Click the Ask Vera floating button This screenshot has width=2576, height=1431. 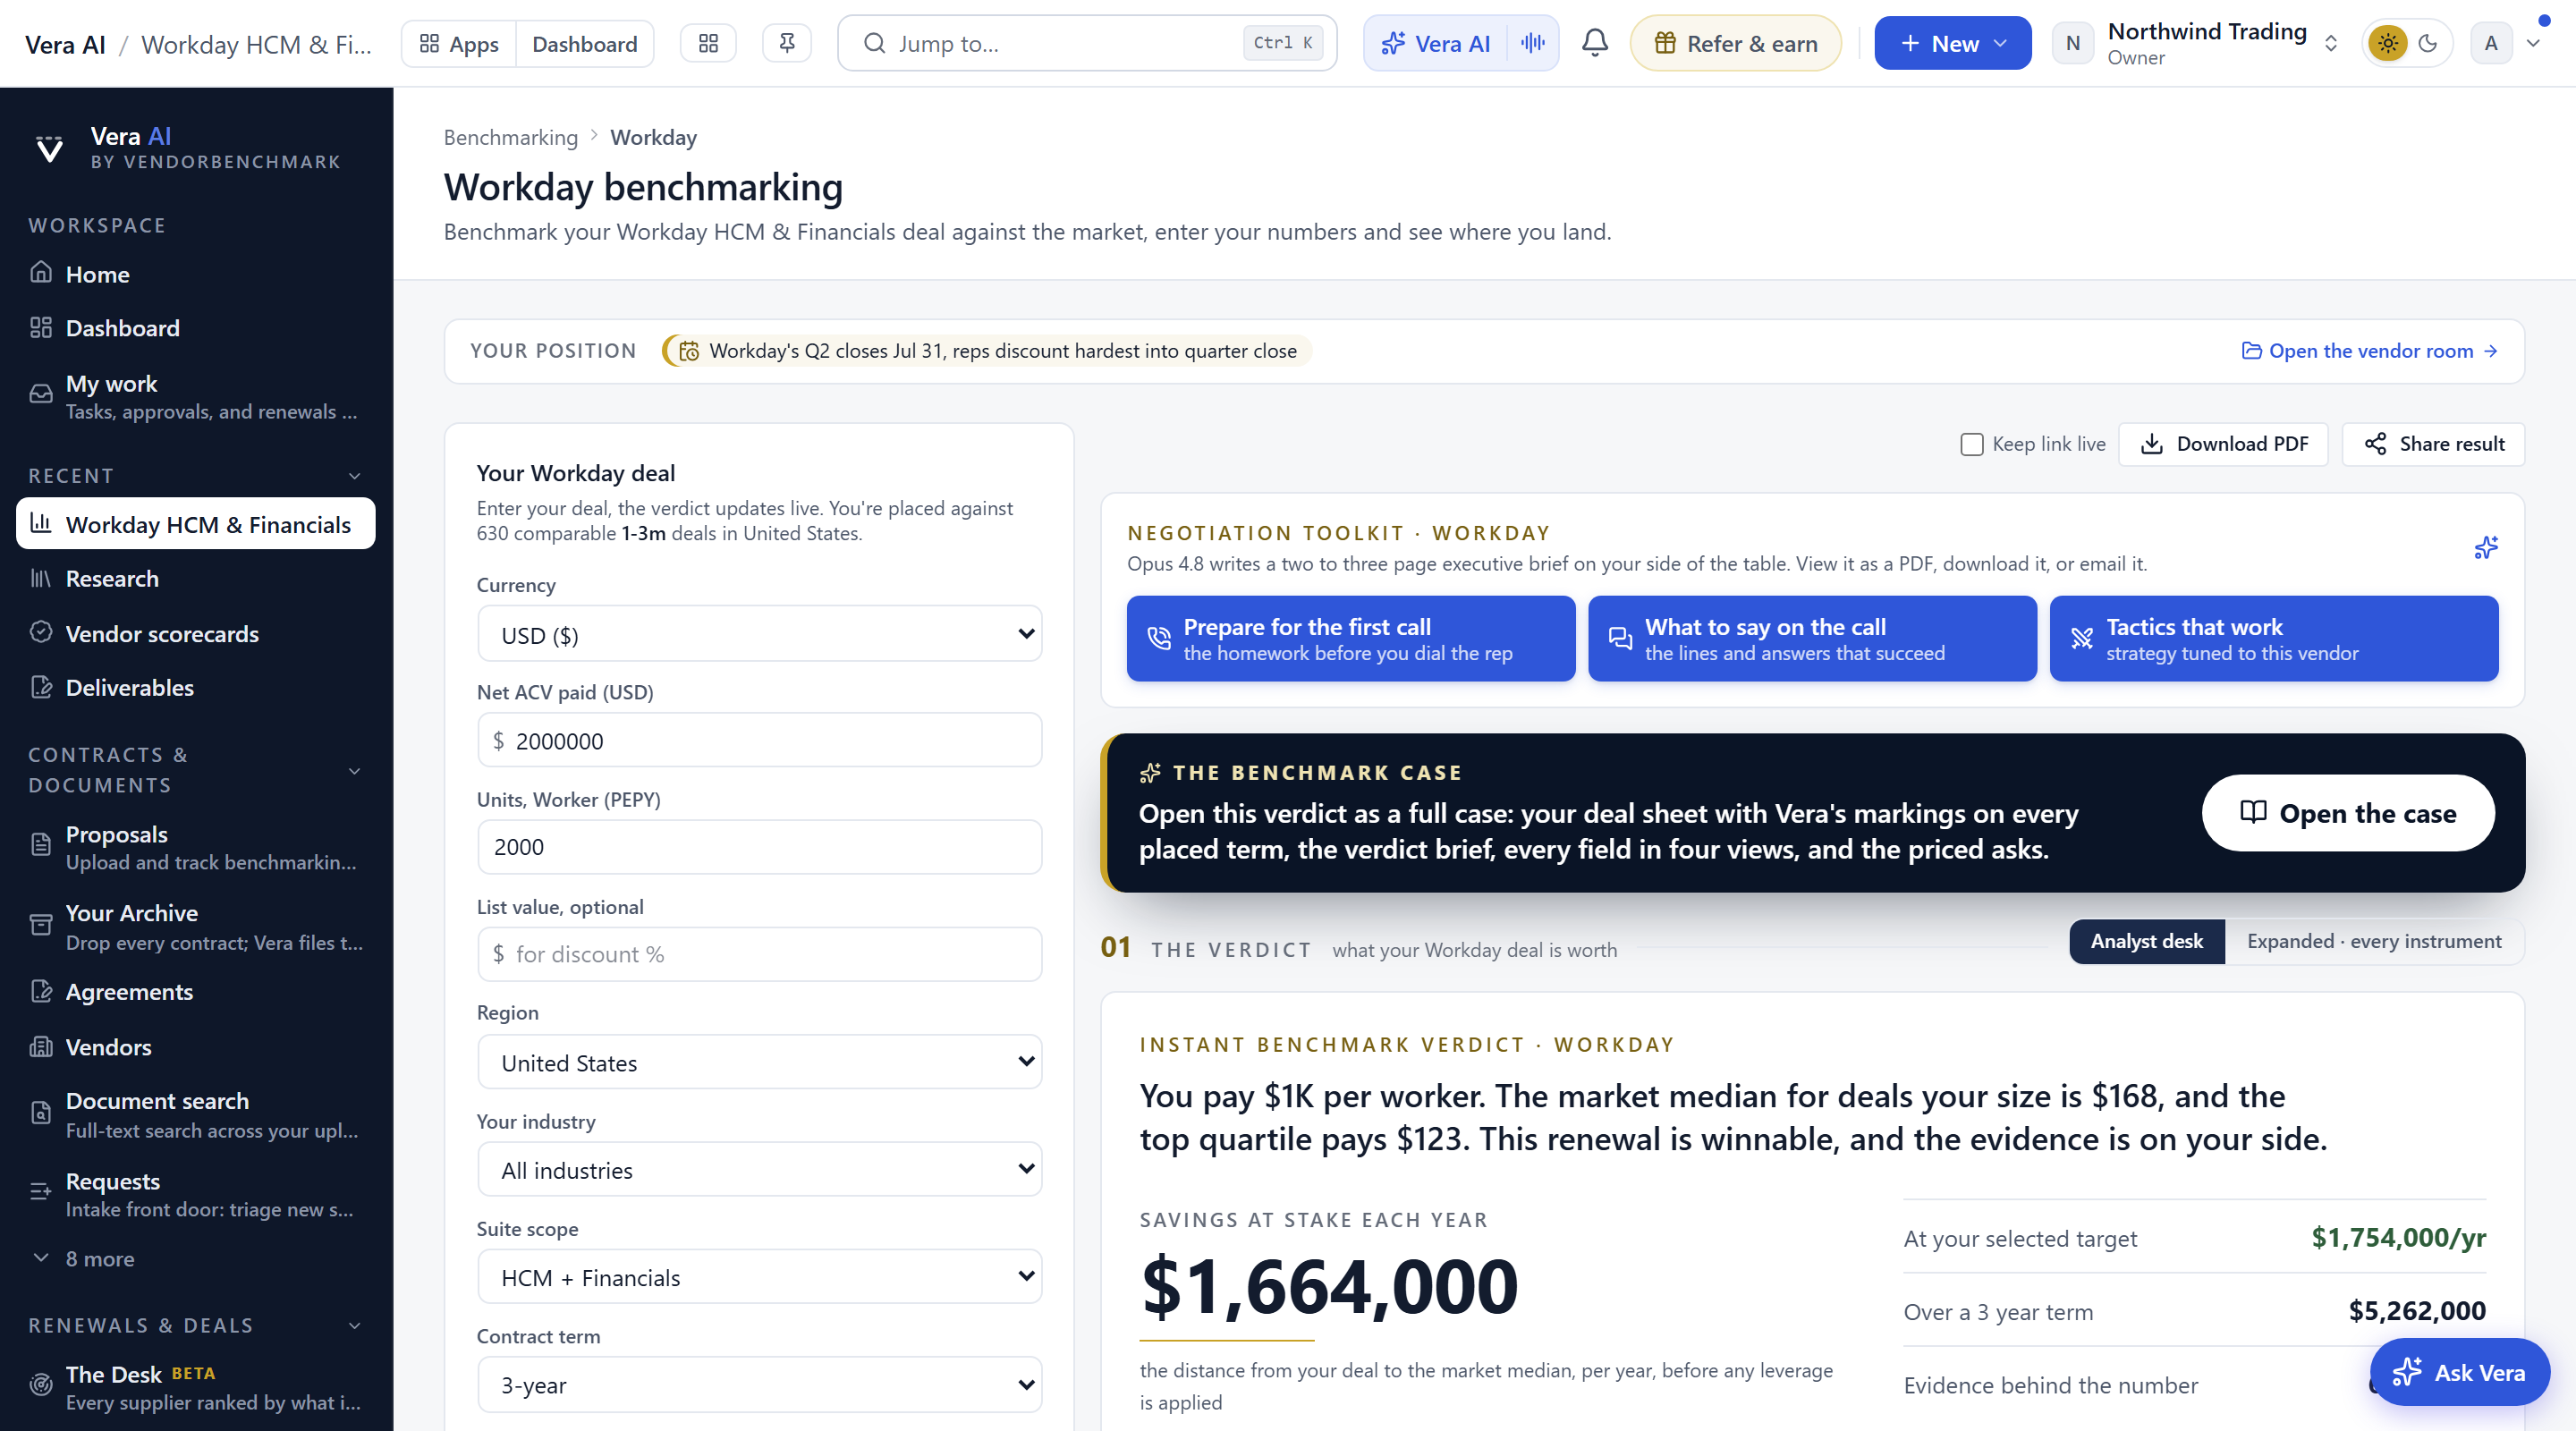tap(2459, 1372)
